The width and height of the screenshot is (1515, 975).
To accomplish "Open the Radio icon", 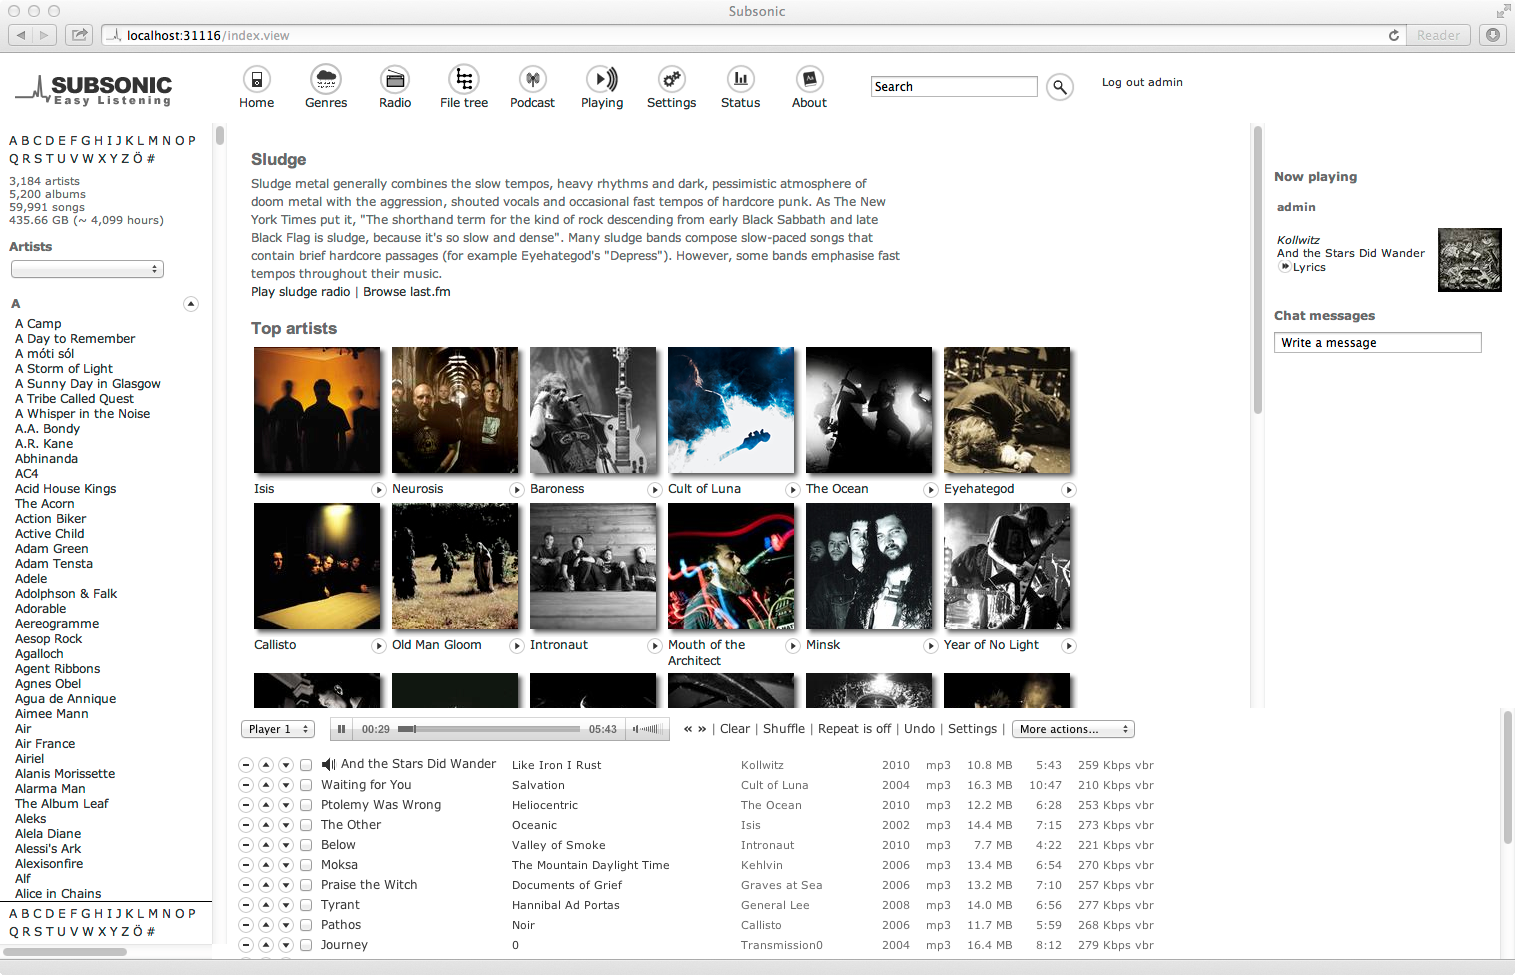I will [x=395, y=79].
